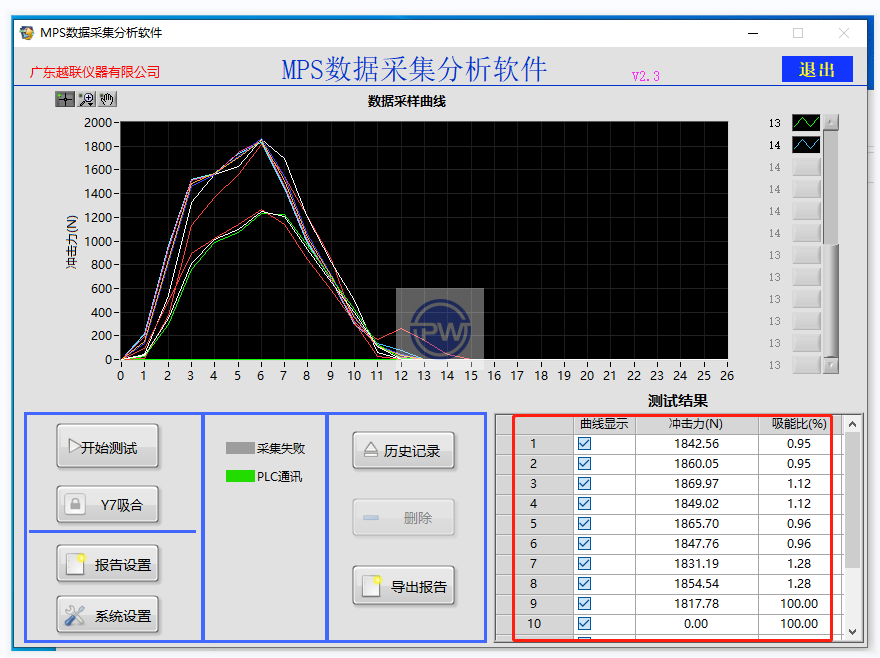This screenshot has height=658, width=880.
Task: Select the 1869.97 impact force cell
Action: pyautogui.click(x=696, y=484)
